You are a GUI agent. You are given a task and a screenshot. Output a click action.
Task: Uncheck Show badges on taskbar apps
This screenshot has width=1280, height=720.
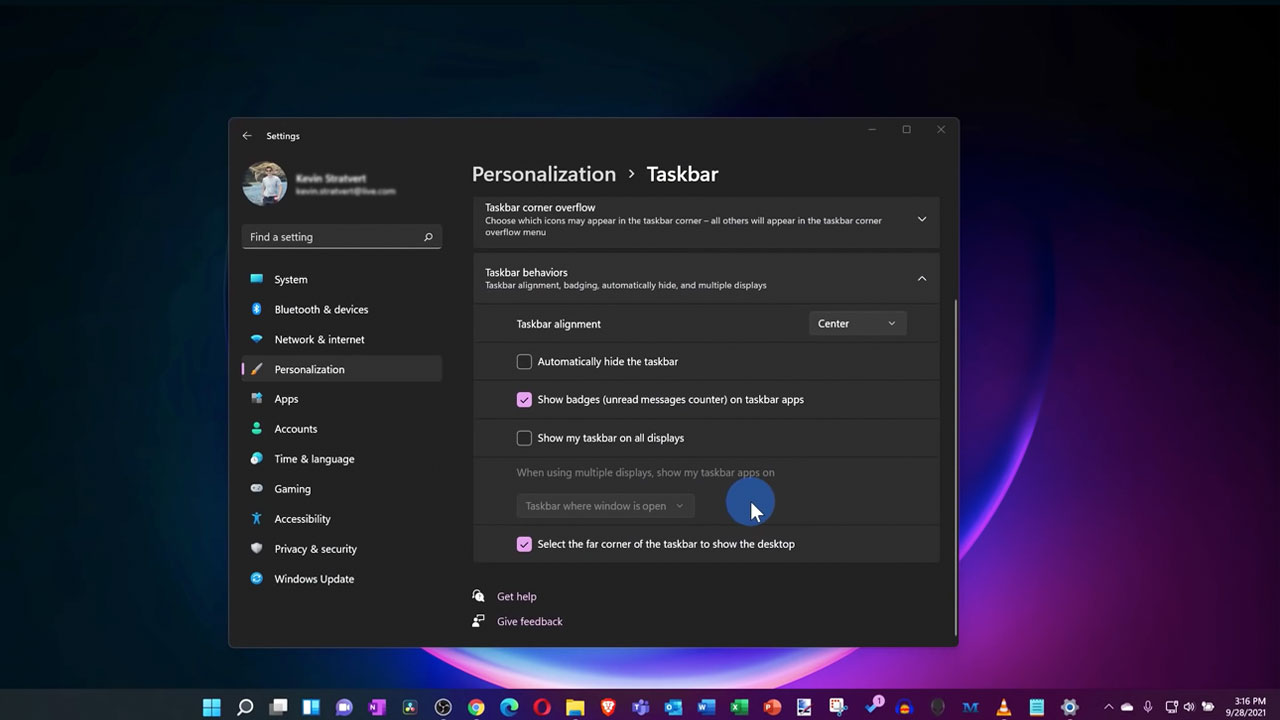(524, 399)
